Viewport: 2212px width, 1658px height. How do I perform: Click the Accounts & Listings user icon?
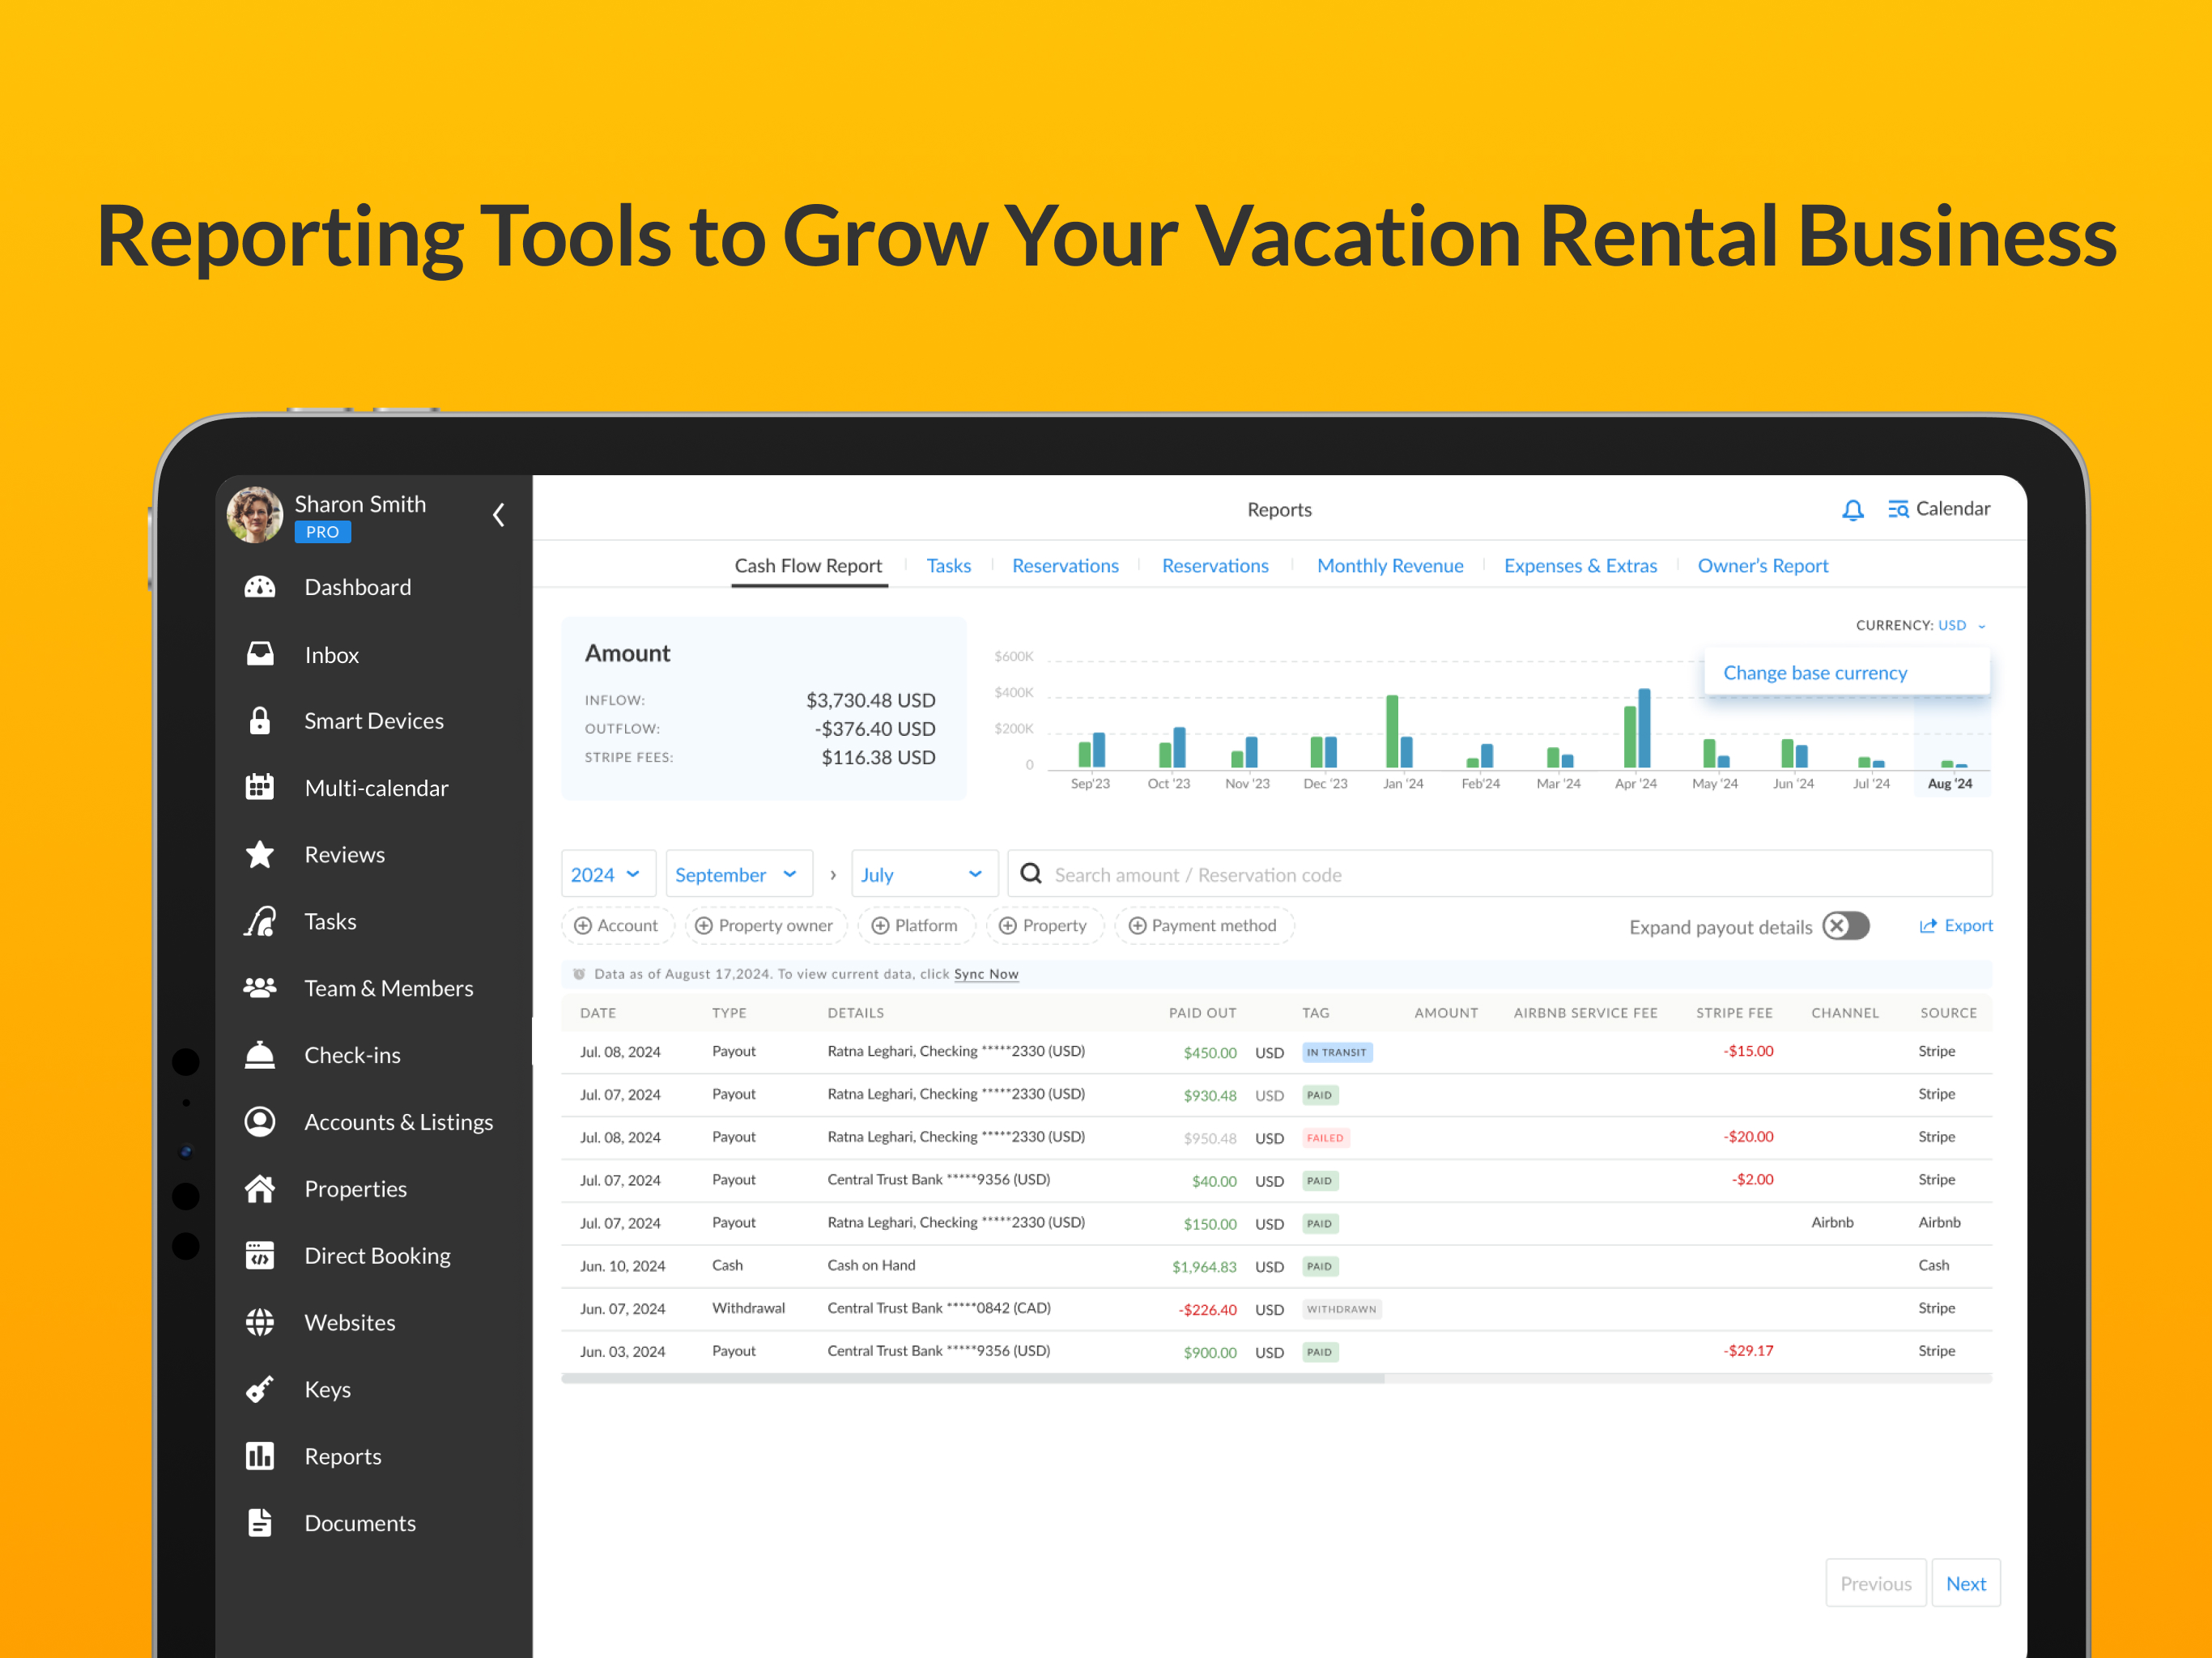[x=260, y=1122]
